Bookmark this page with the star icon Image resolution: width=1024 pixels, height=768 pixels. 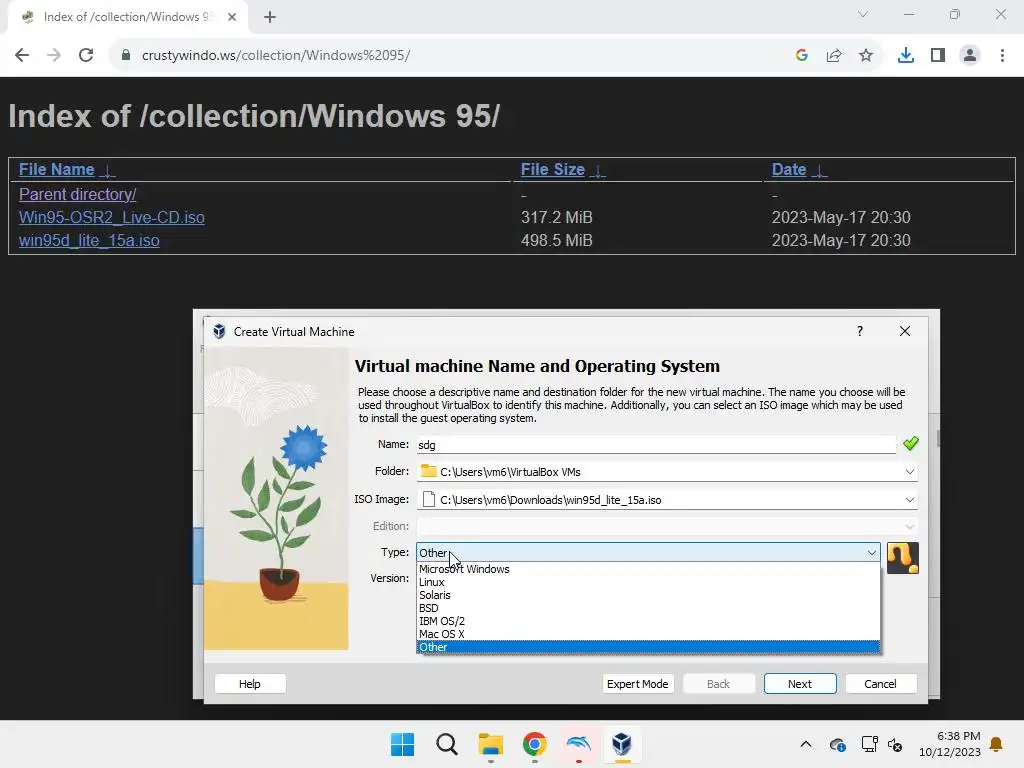point(866,56)
